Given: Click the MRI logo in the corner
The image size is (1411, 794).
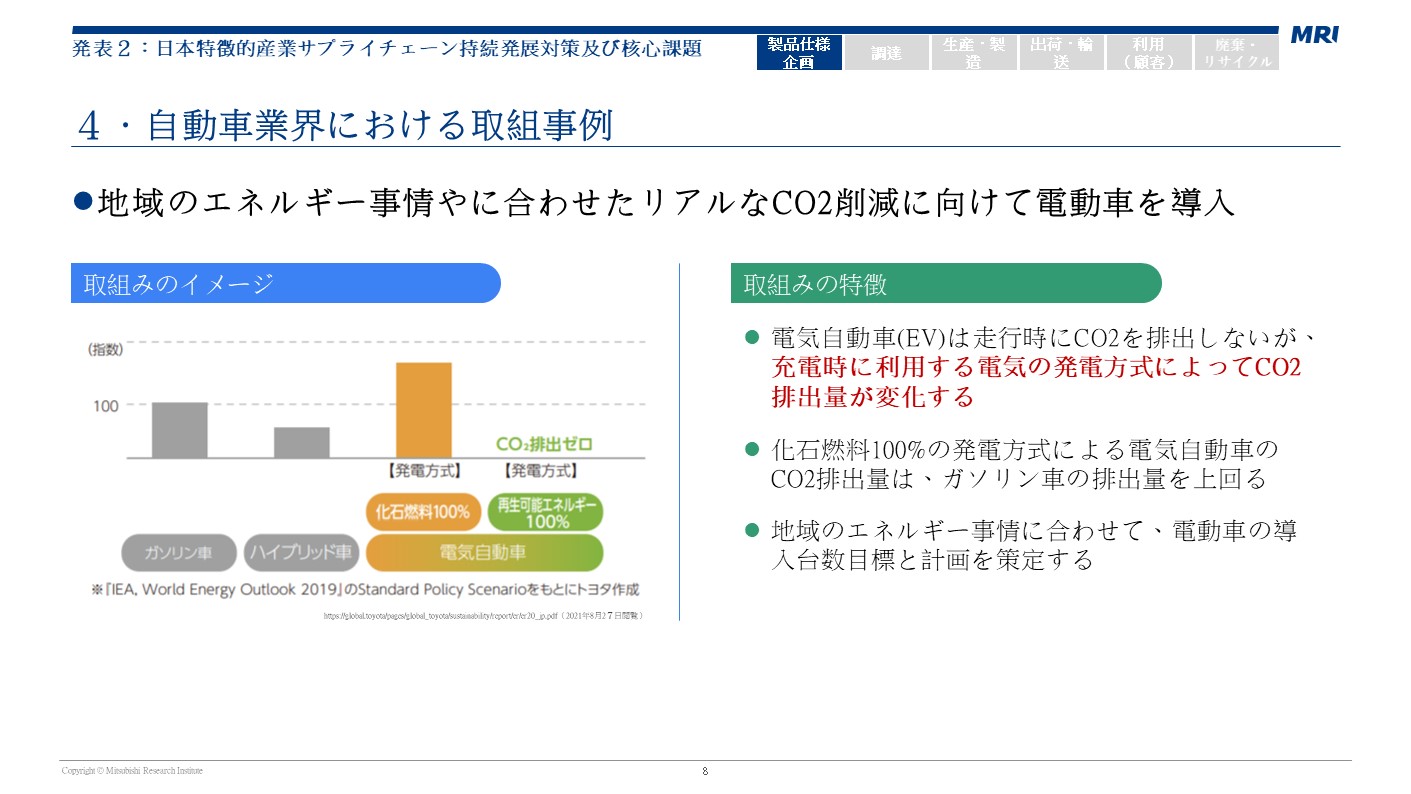Looking at the screenshot, I should click(1314, 36).
